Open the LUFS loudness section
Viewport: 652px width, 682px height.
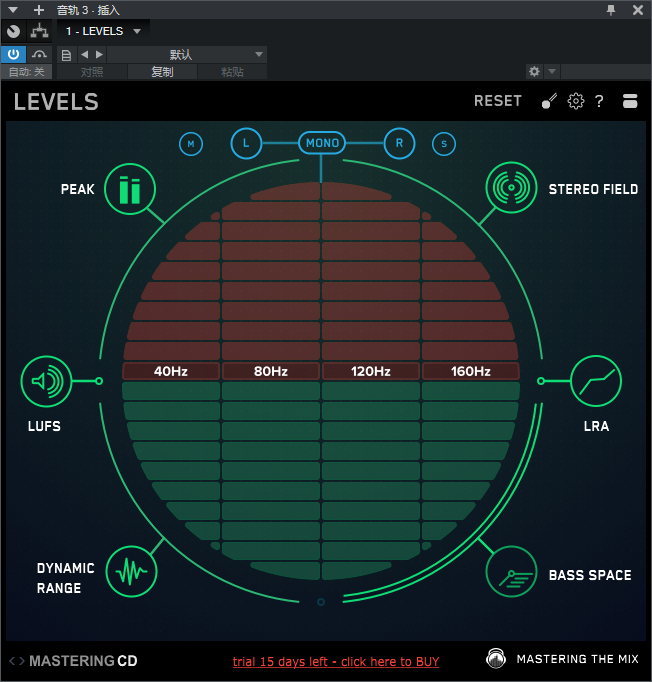(x=46, y=381)
